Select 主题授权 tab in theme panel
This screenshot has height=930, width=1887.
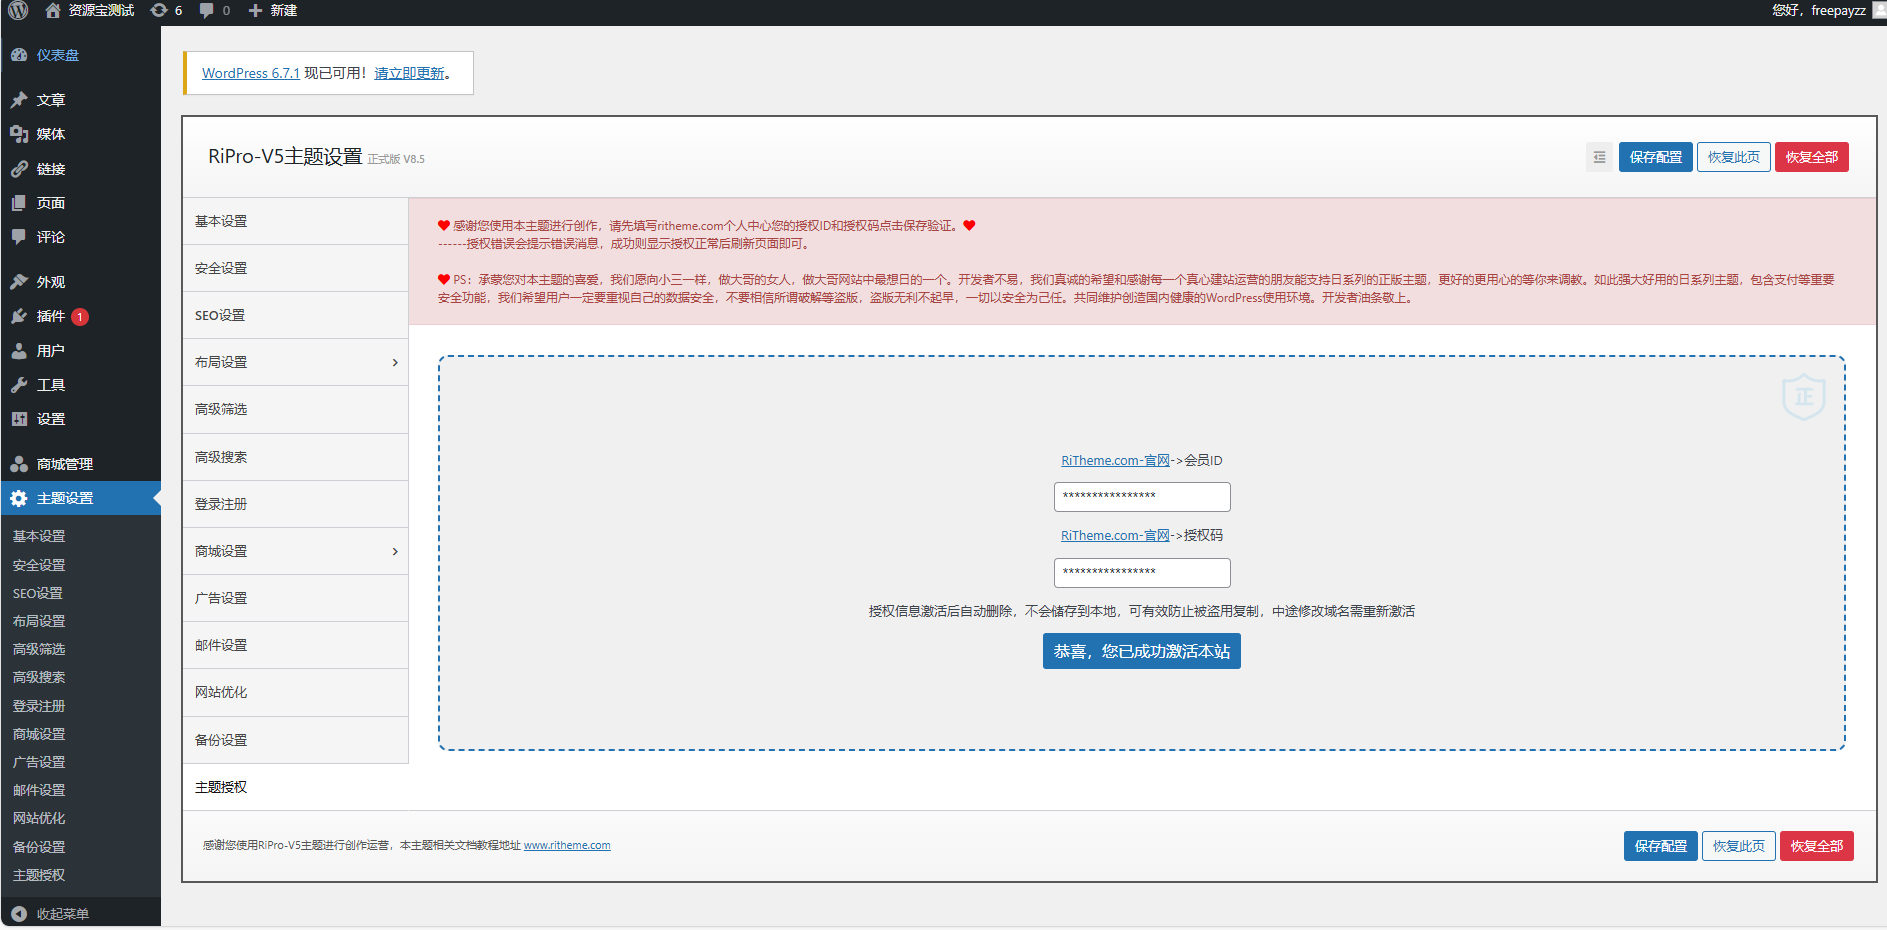click(x=295, y=787)
